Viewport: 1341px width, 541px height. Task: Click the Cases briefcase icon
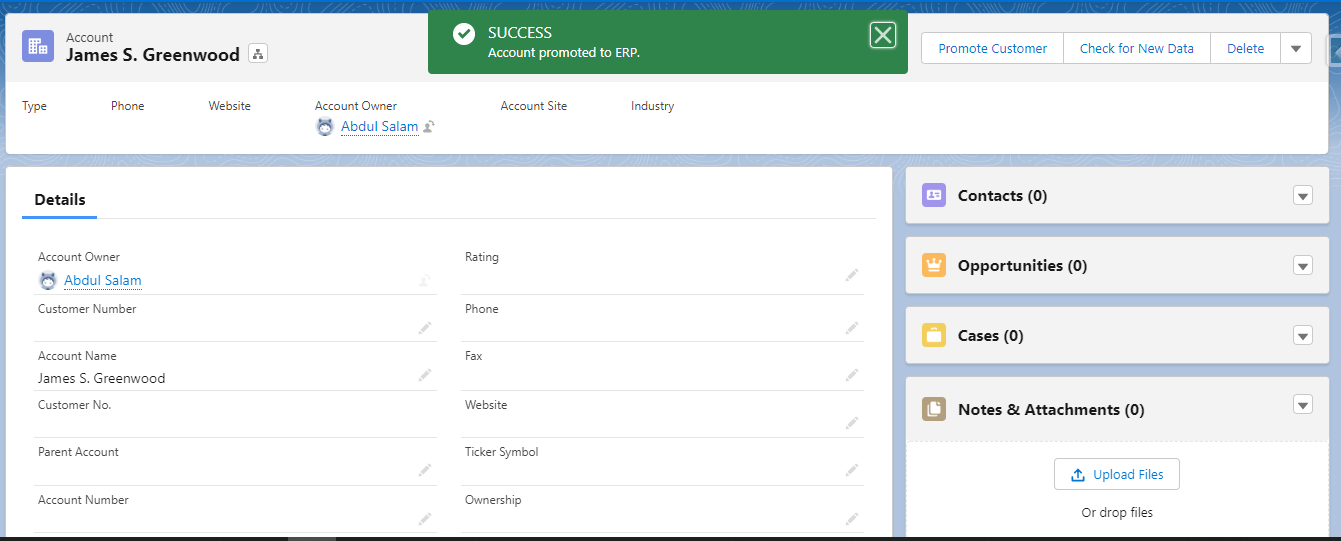pyautogui.click(x=934, y=335)
